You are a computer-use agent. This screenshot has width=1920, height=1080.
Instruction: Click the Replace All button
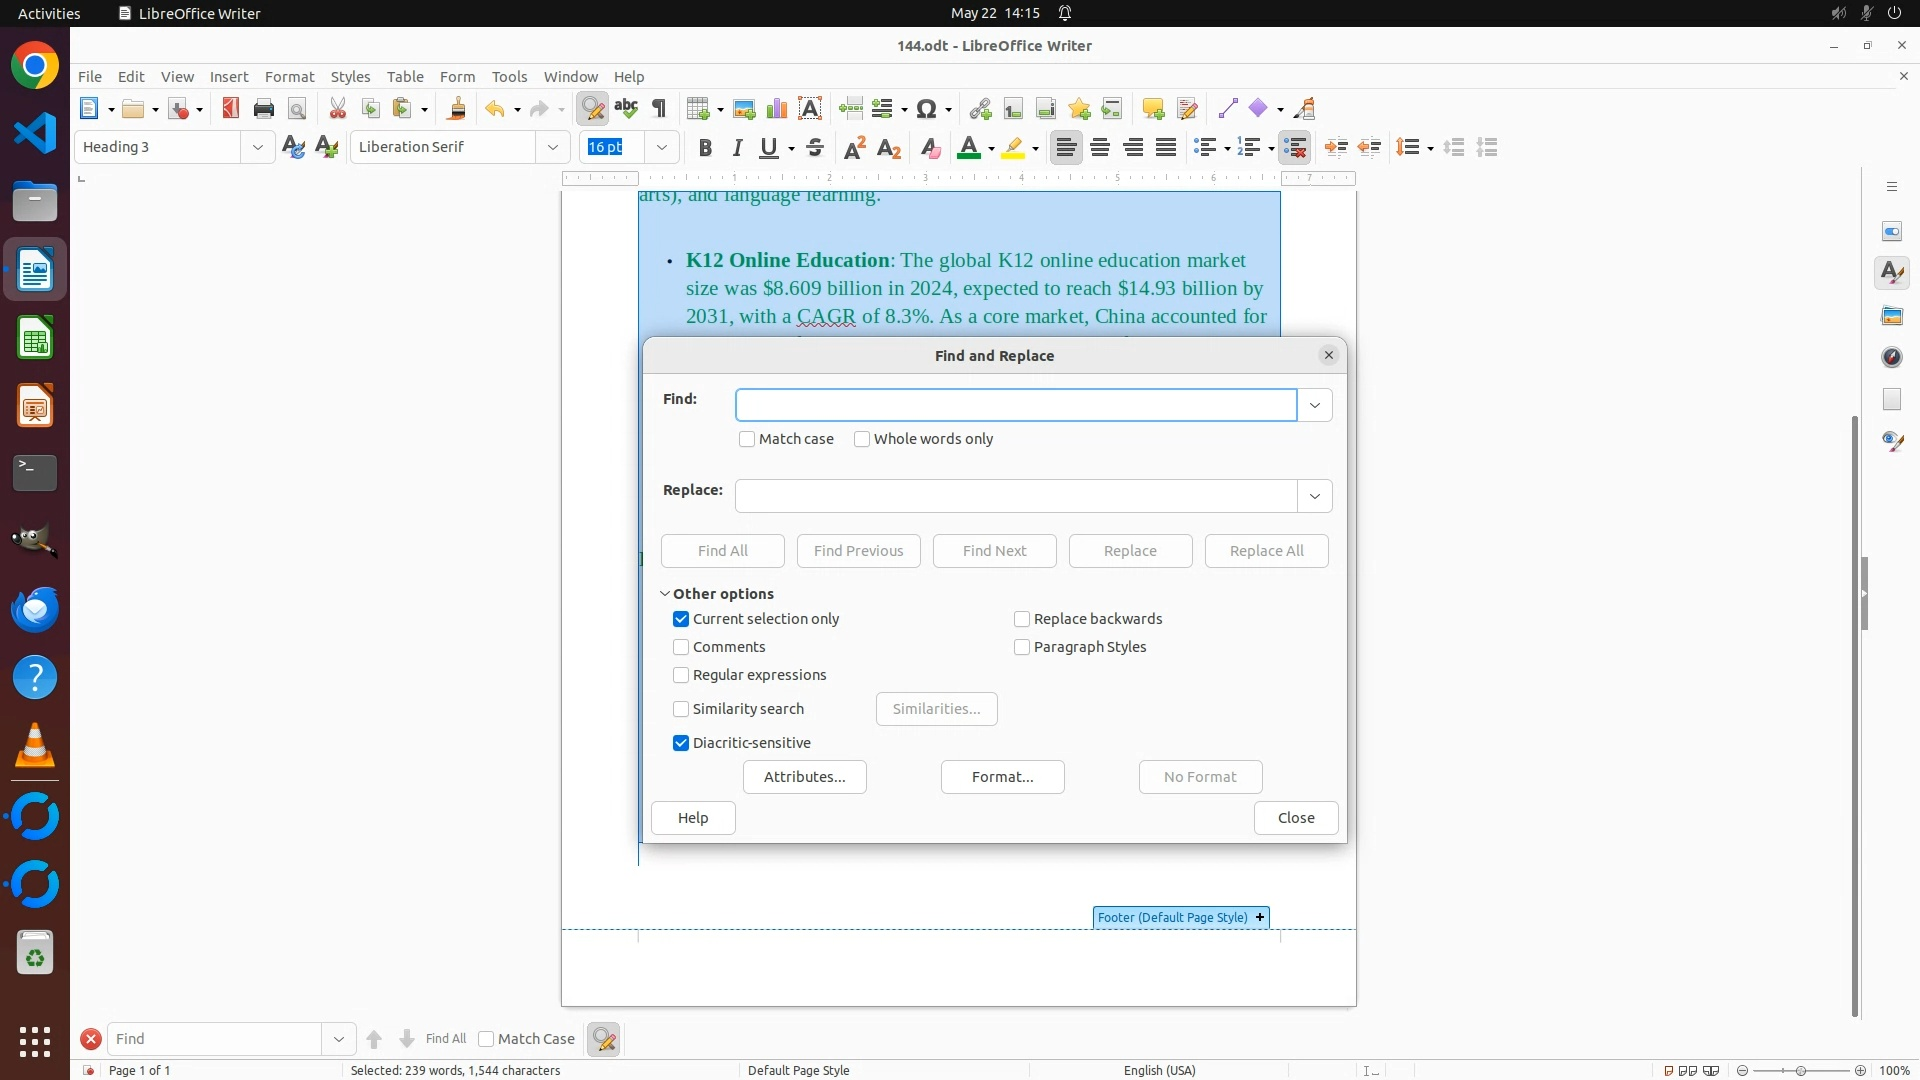1266,551
